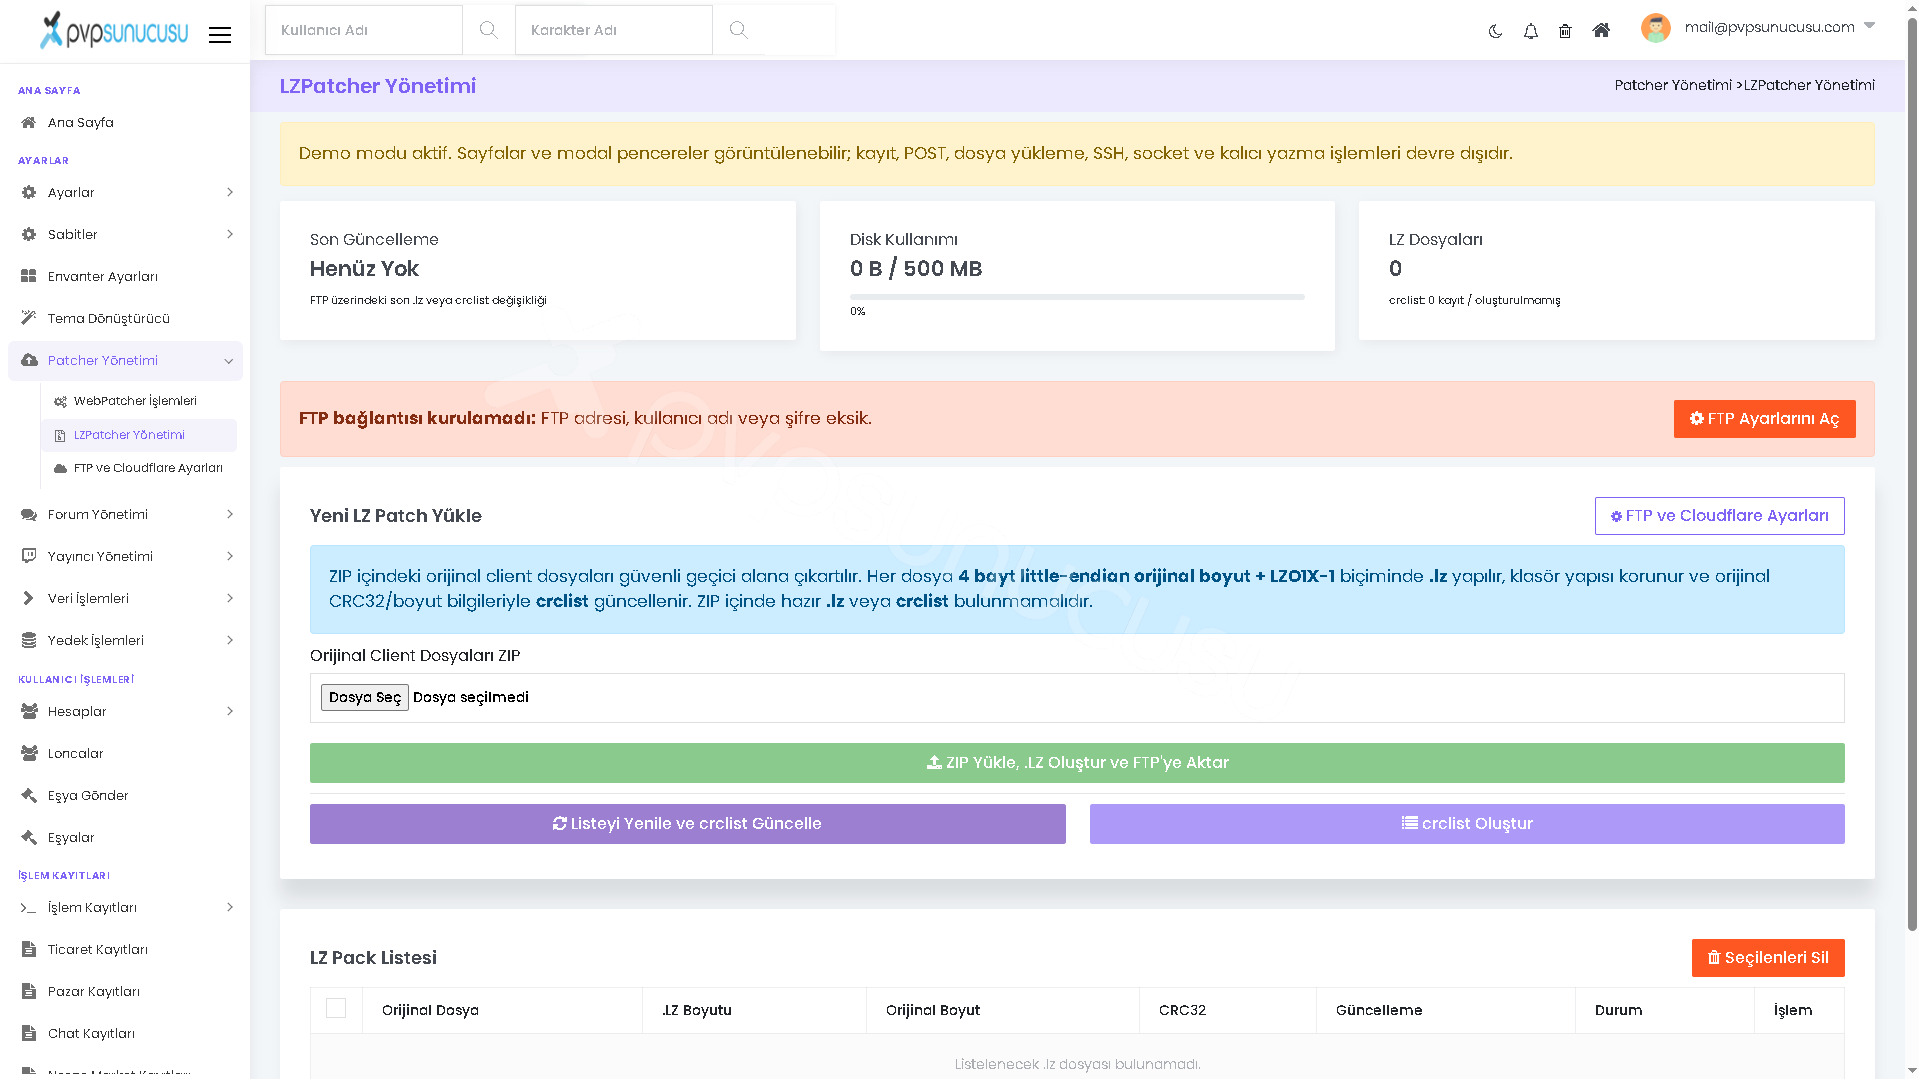Open notifications bell icon
The image size is (1919, 1079).
(x=1530, y=31)
